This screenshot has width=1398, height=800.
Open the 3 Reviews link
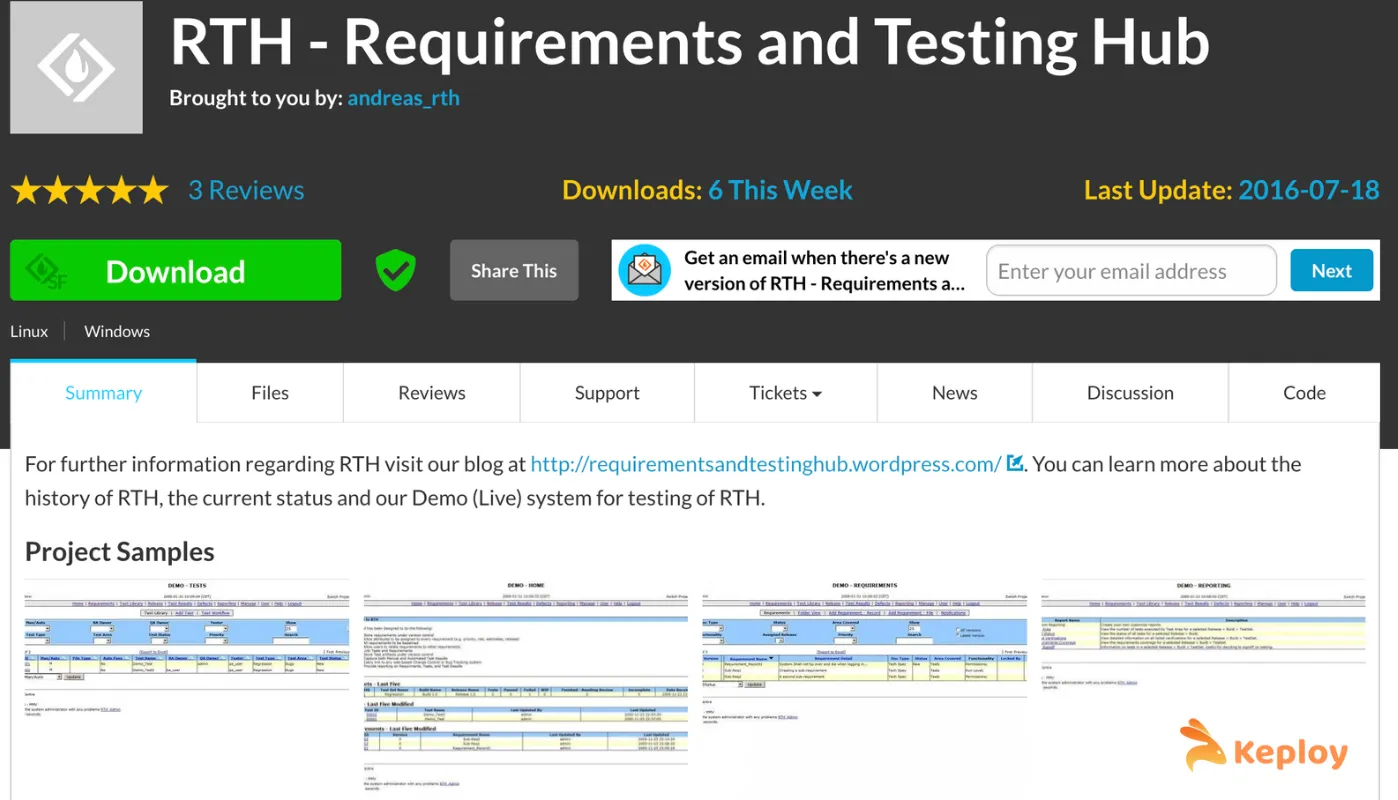point(246,190)
